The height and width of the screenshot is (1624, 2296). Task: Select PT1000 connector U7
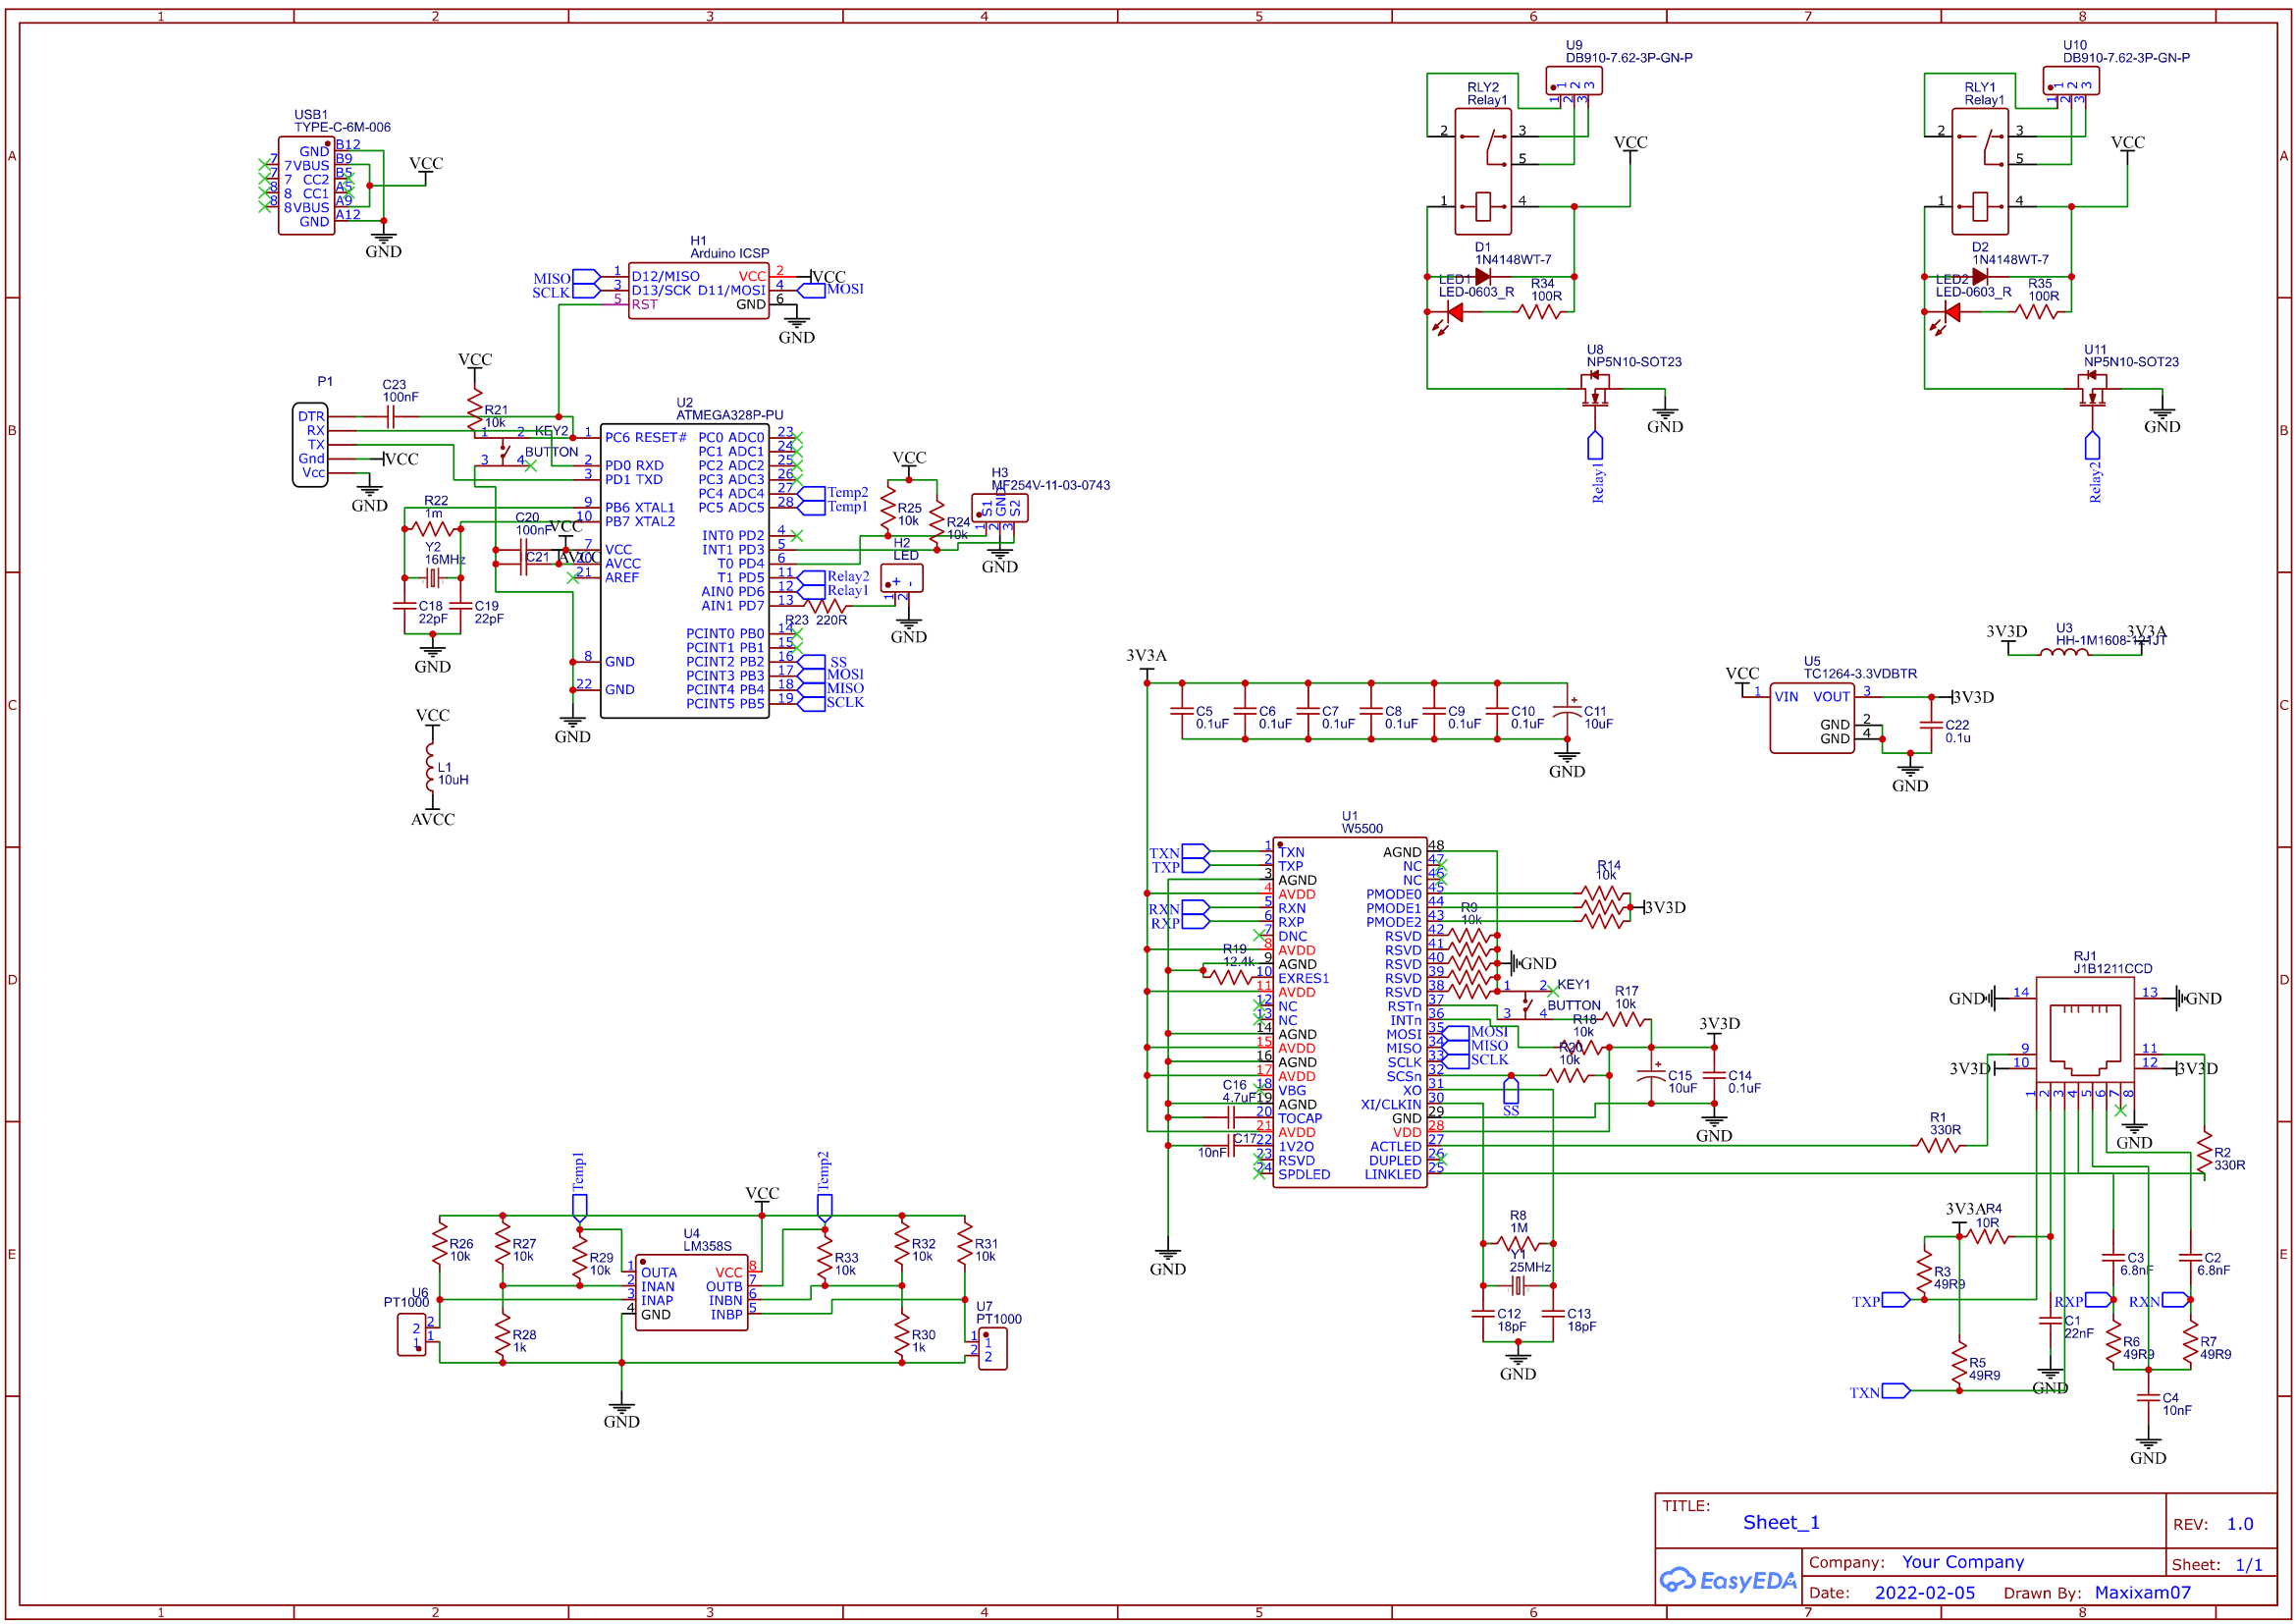[992, 1349]
